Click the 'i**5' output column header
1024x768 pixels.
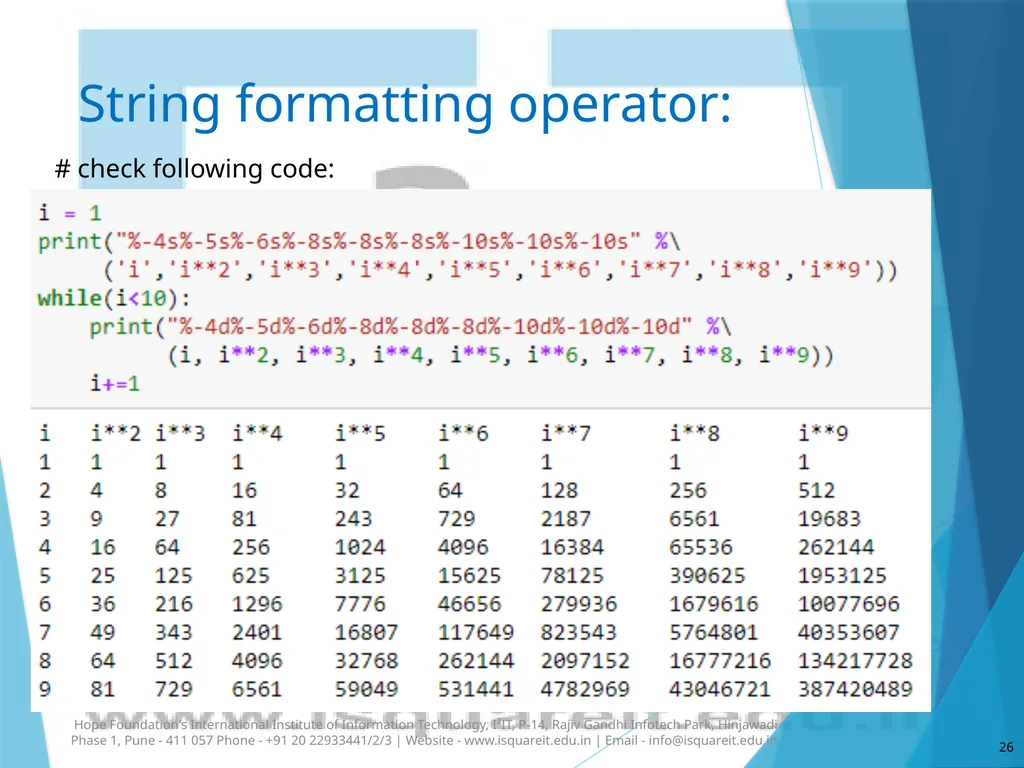360,433
